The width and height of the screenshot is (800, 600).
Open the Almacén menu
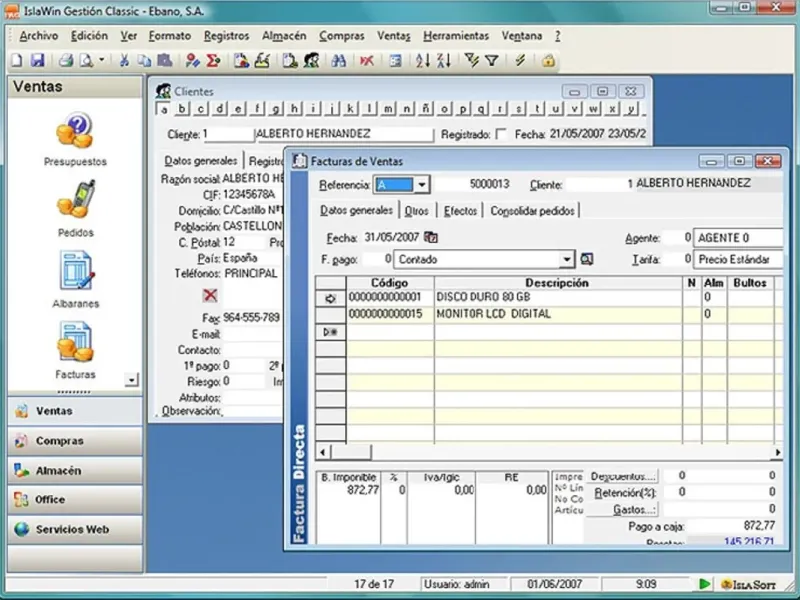284,36
